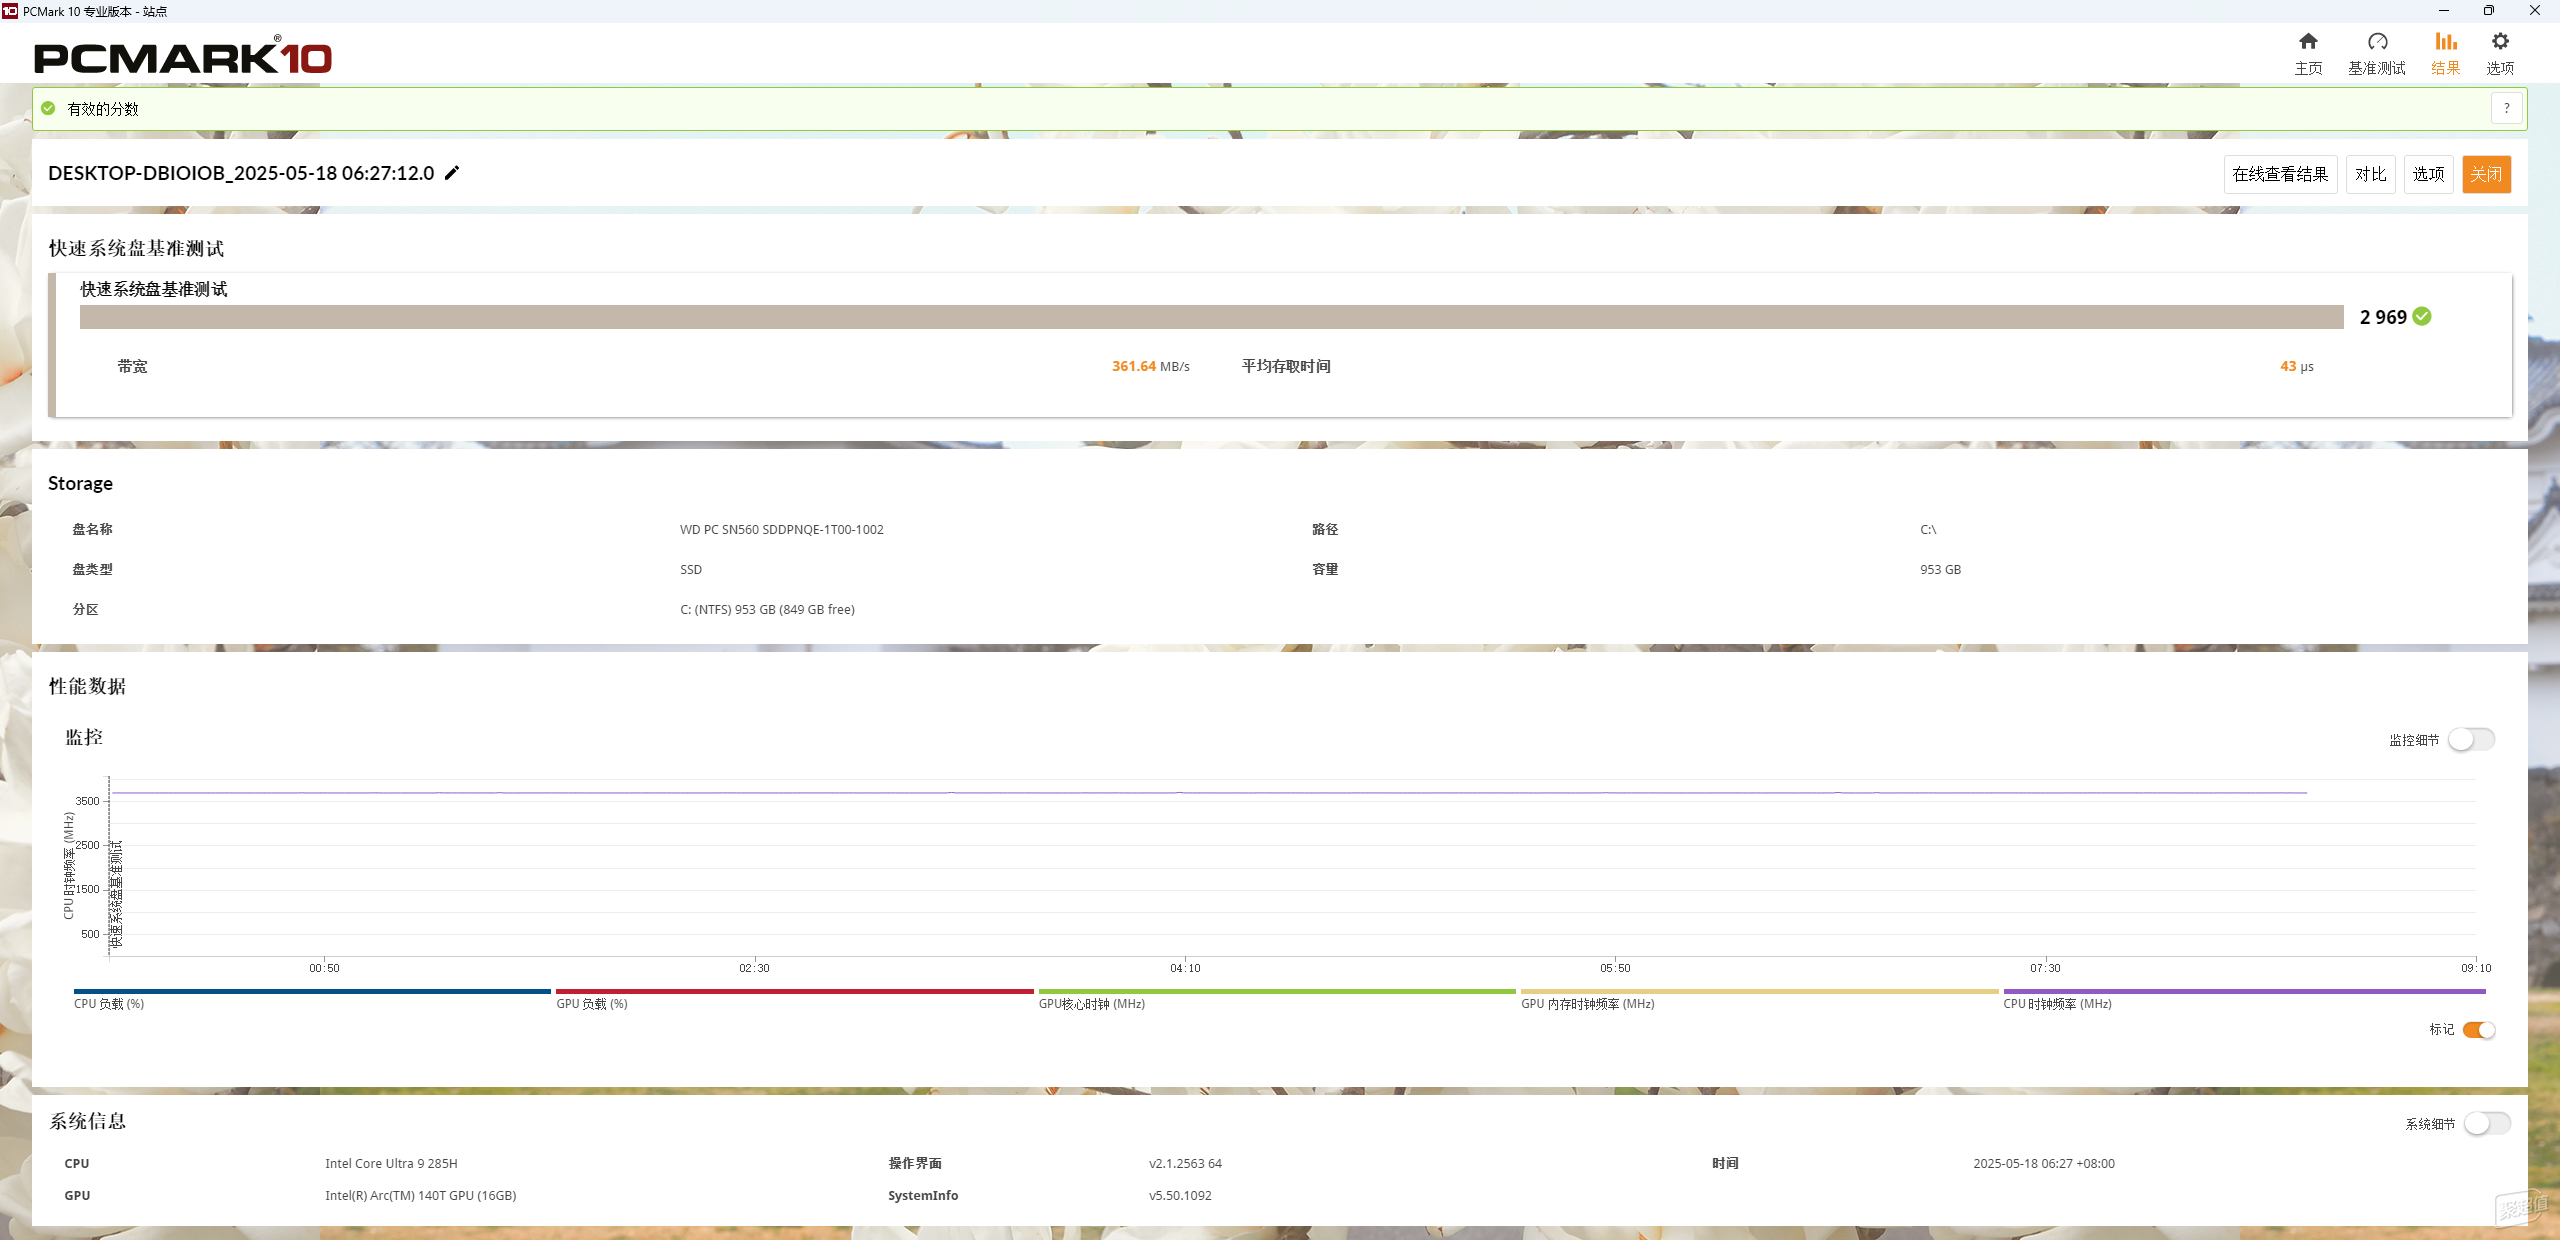Click the 带宽 label
Image resolution: width=2560 pixels, height=1240 pixels.
pos(132,366)
